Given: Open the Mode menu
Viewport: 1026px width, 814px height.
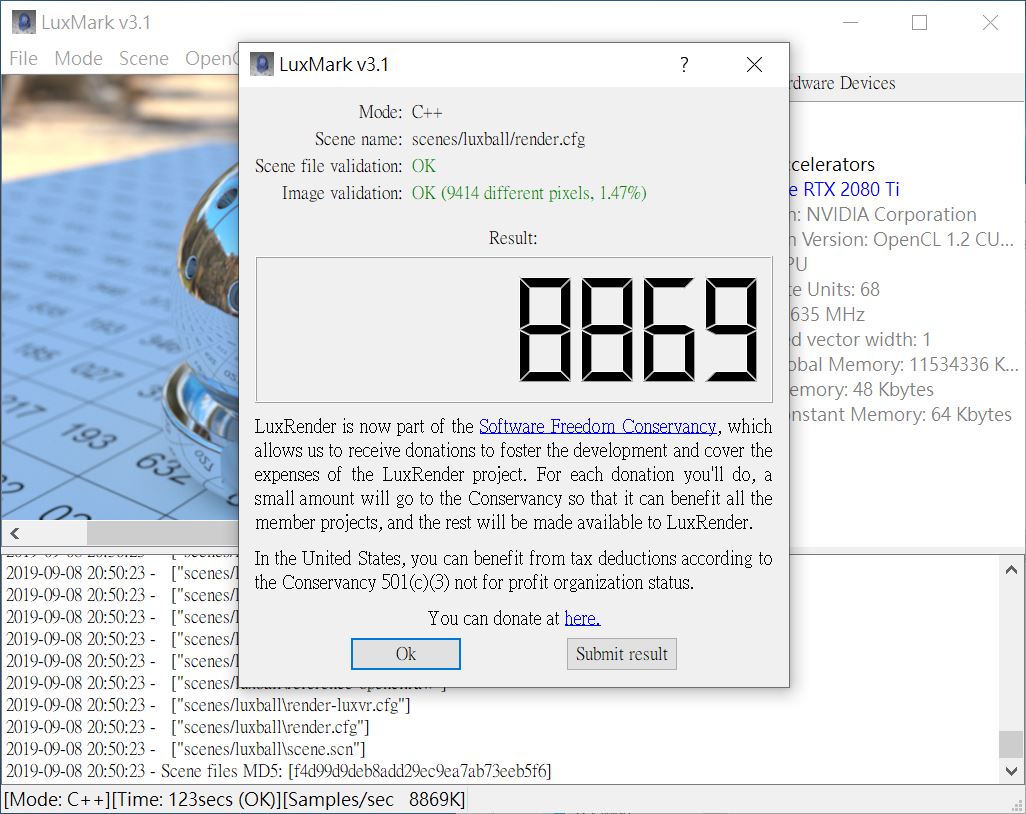Looking at the screenshot, I should pos(79,59).
